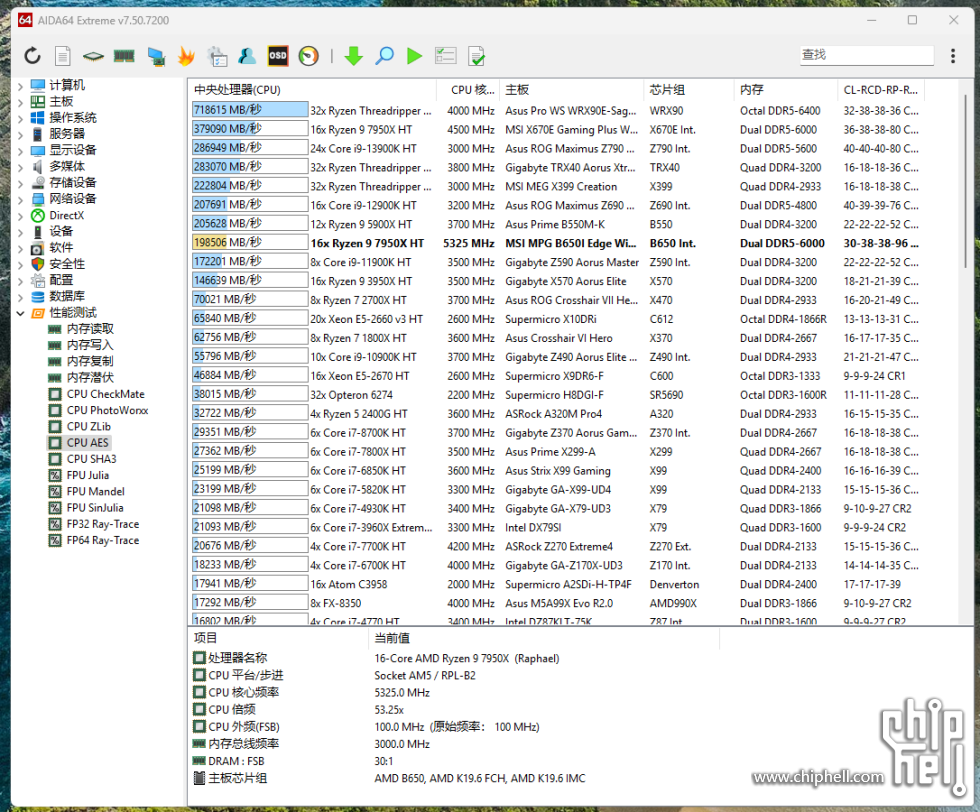This screenshot has height=812, width=980.
Task: Open the FPU SinJulia benchmark
Action: coord(95,508)
